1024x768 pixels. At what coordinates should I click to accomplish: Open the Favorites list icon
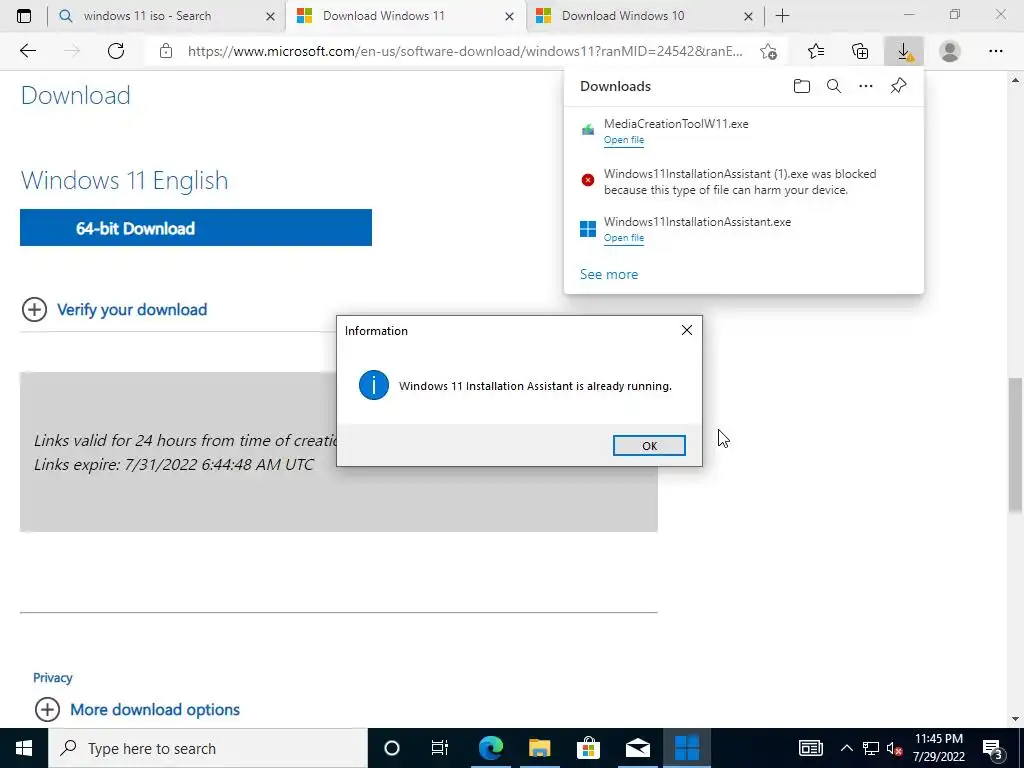point(816,51)
